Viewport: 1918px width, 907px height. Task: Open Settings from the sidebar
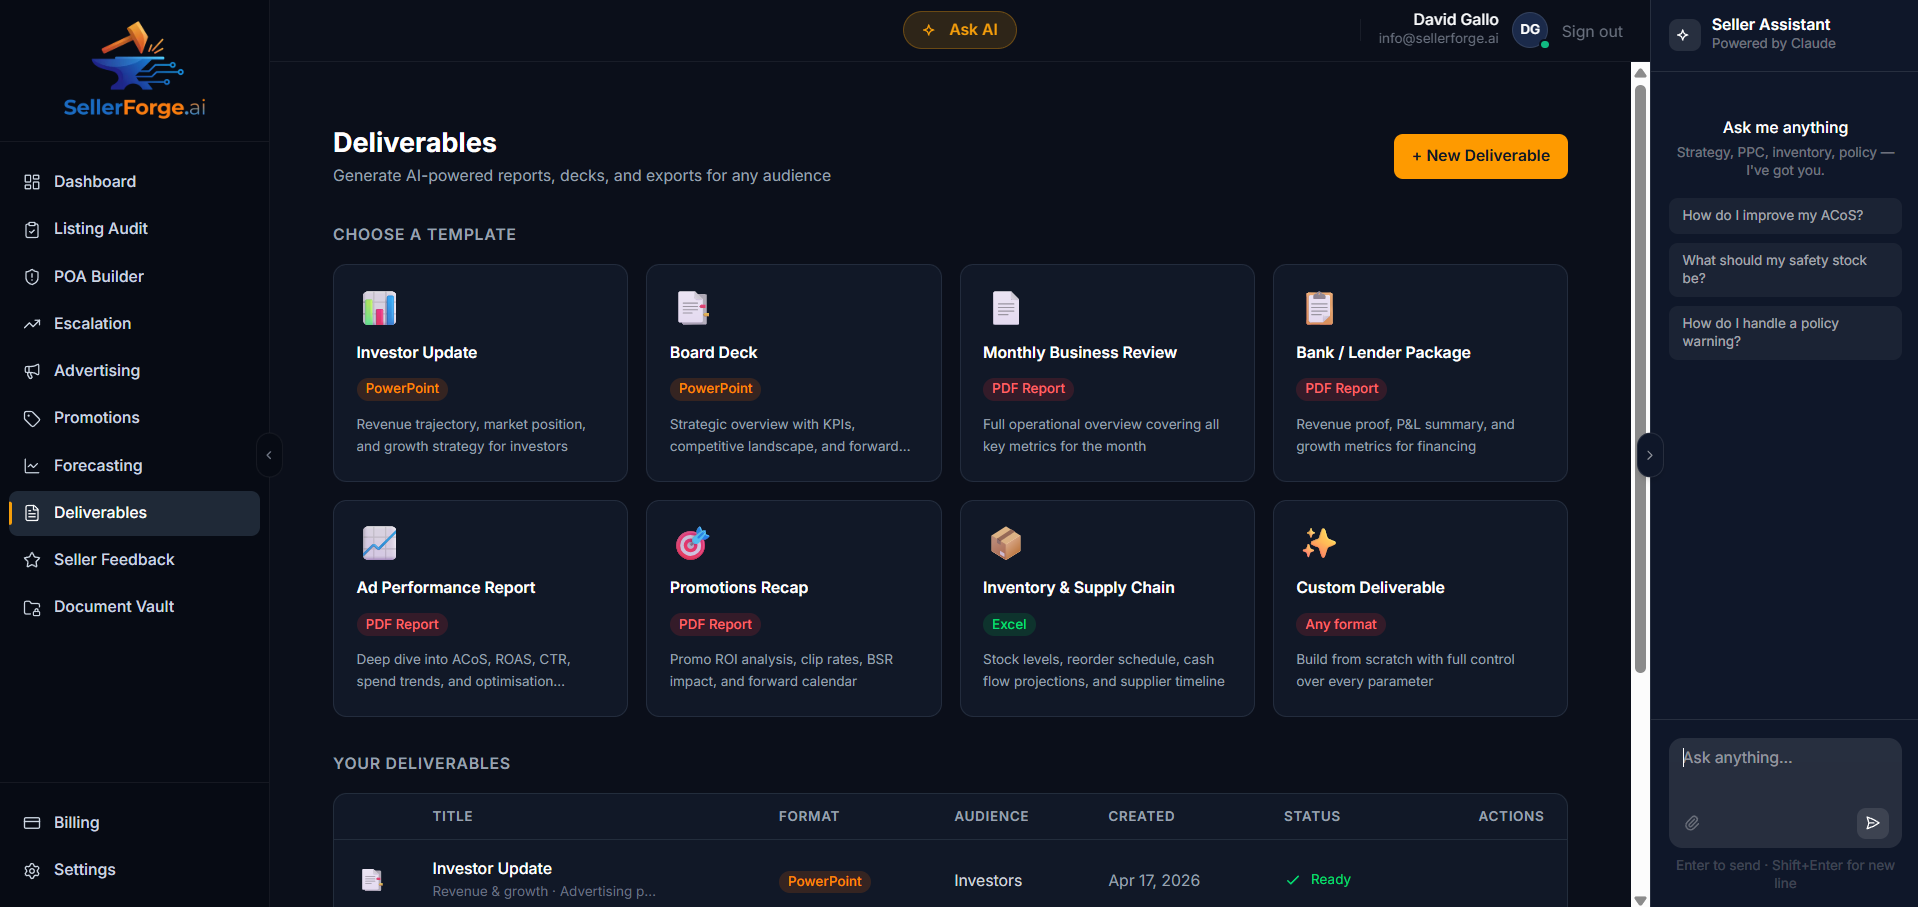tap(84, 869)
